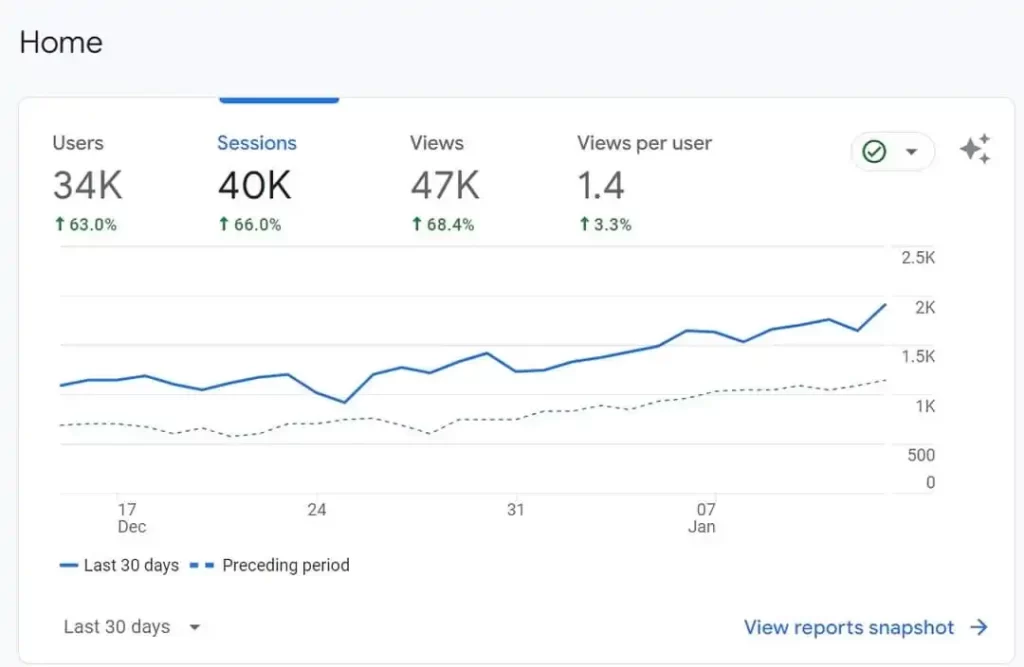Click the solid line legend marker icon
This screenshot has height=667, width=1024.
(68, 565)
